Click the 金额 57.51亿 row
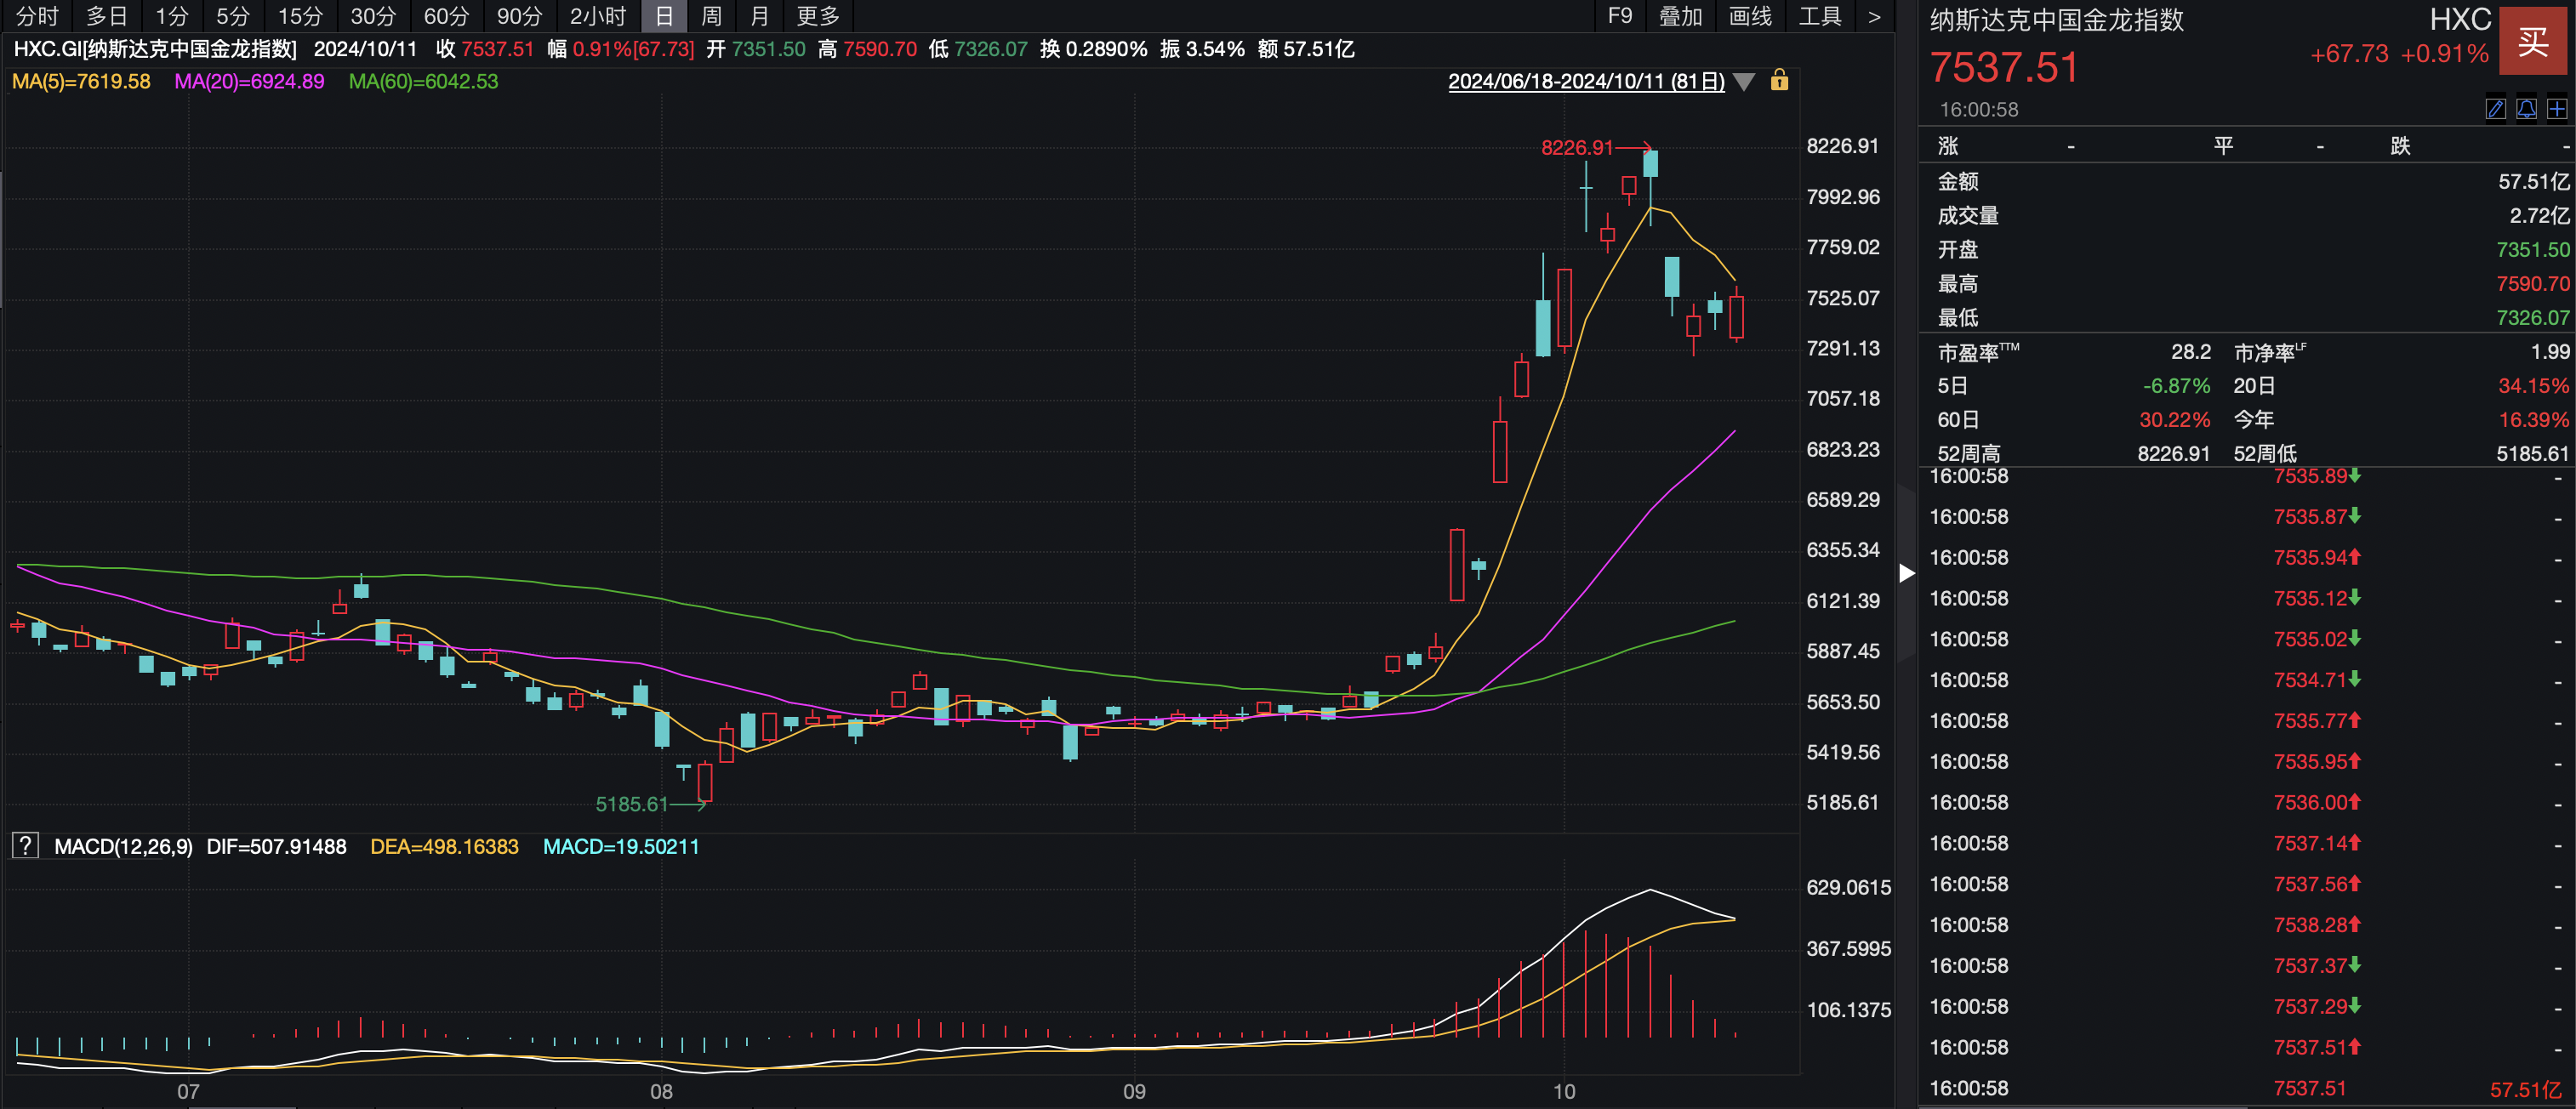 2253,181
